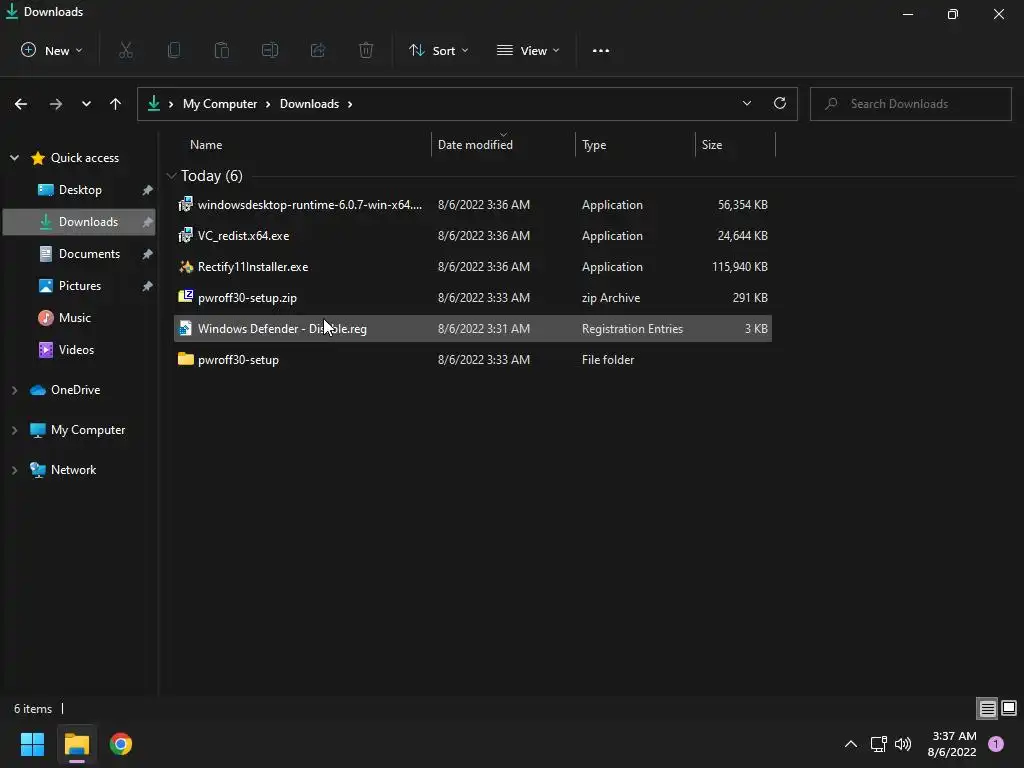
Task: Launch Google Chrome from taskbar
Action: pyautogui.click(x=121, y=744)
